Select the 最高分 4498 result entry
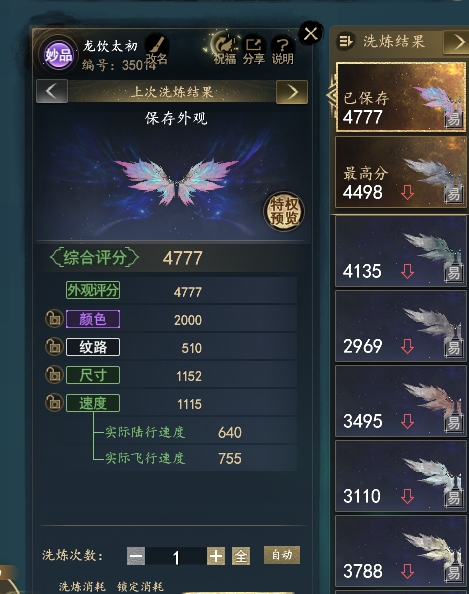Screen dimensions: 469x594 (401, 172)
